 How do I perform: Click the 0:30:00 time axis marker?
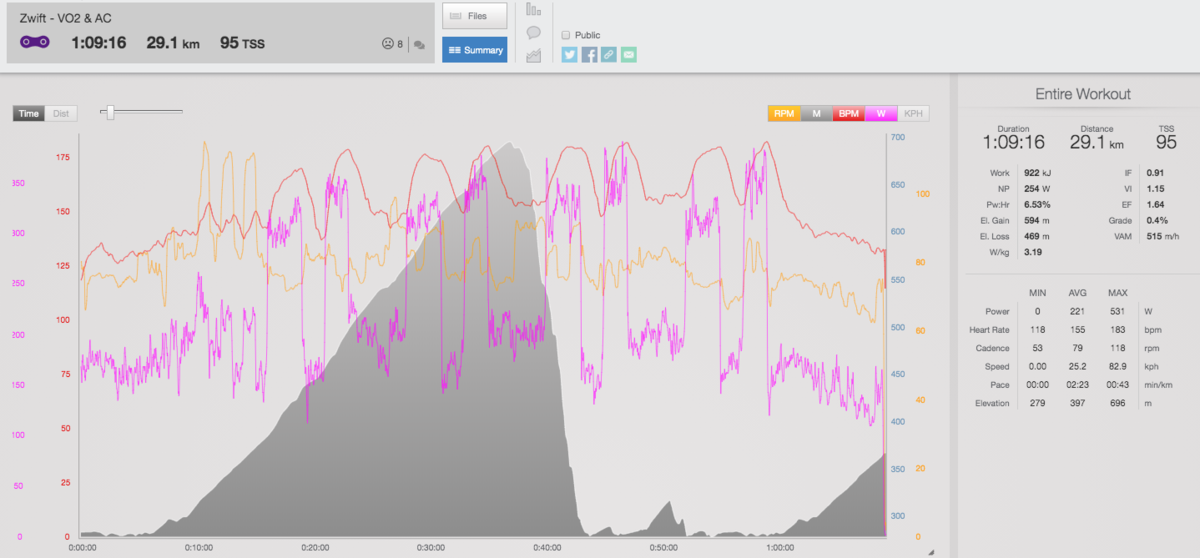[430, 548]
